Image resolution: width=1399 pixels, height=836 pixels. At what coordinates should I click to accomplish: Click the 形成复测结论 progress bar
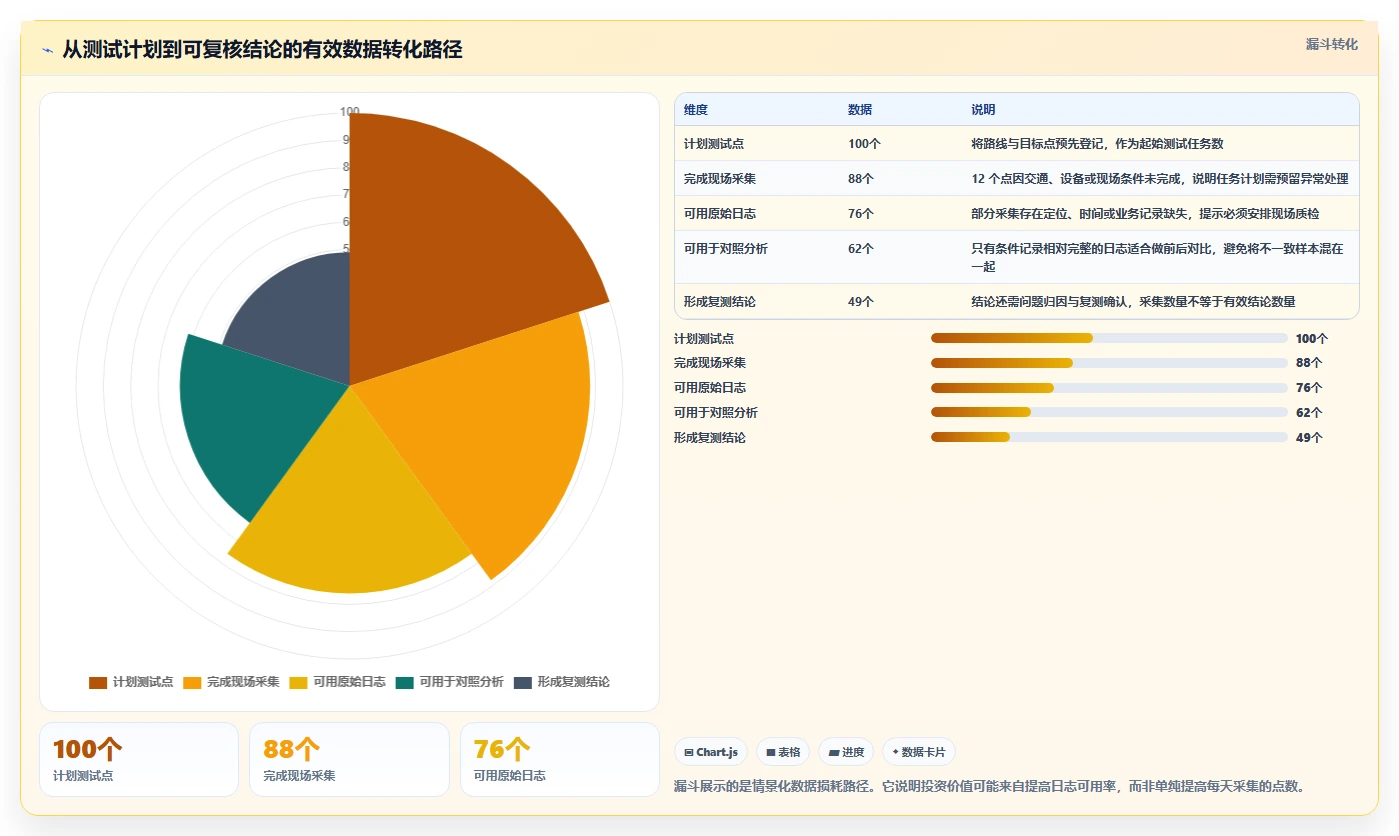click(x=1109, y=437)
